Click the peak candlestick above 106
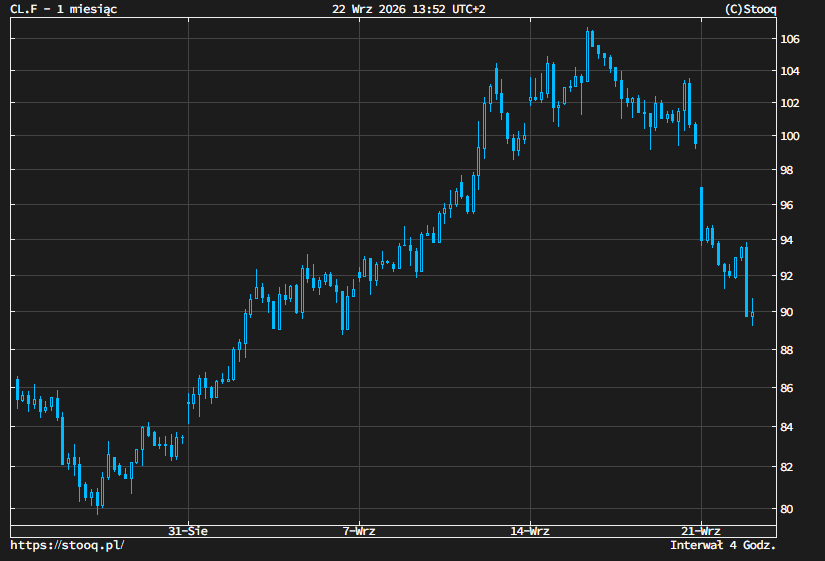The image size is (825, 561). 587,56
